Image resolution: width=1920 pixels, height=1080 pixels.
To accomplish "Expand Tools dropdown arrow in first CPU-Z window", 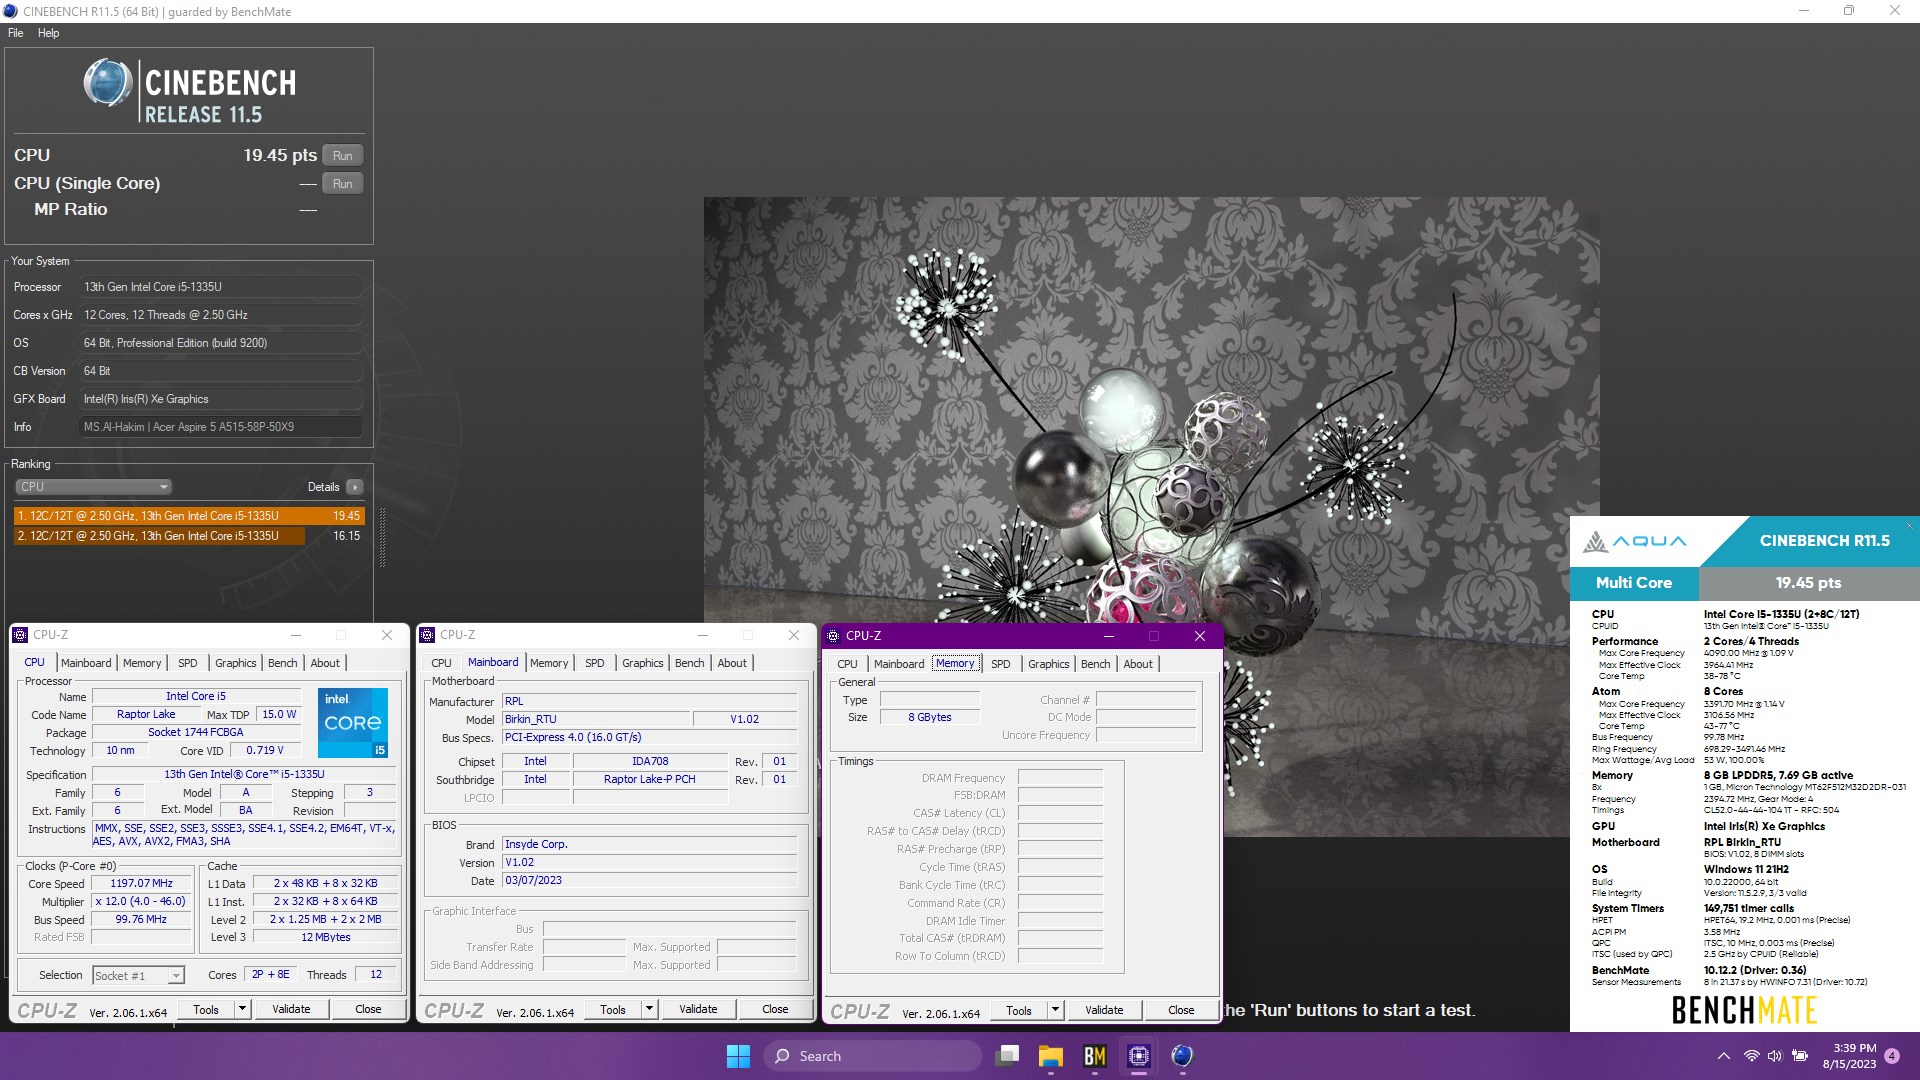I will tap(242, 1010).
